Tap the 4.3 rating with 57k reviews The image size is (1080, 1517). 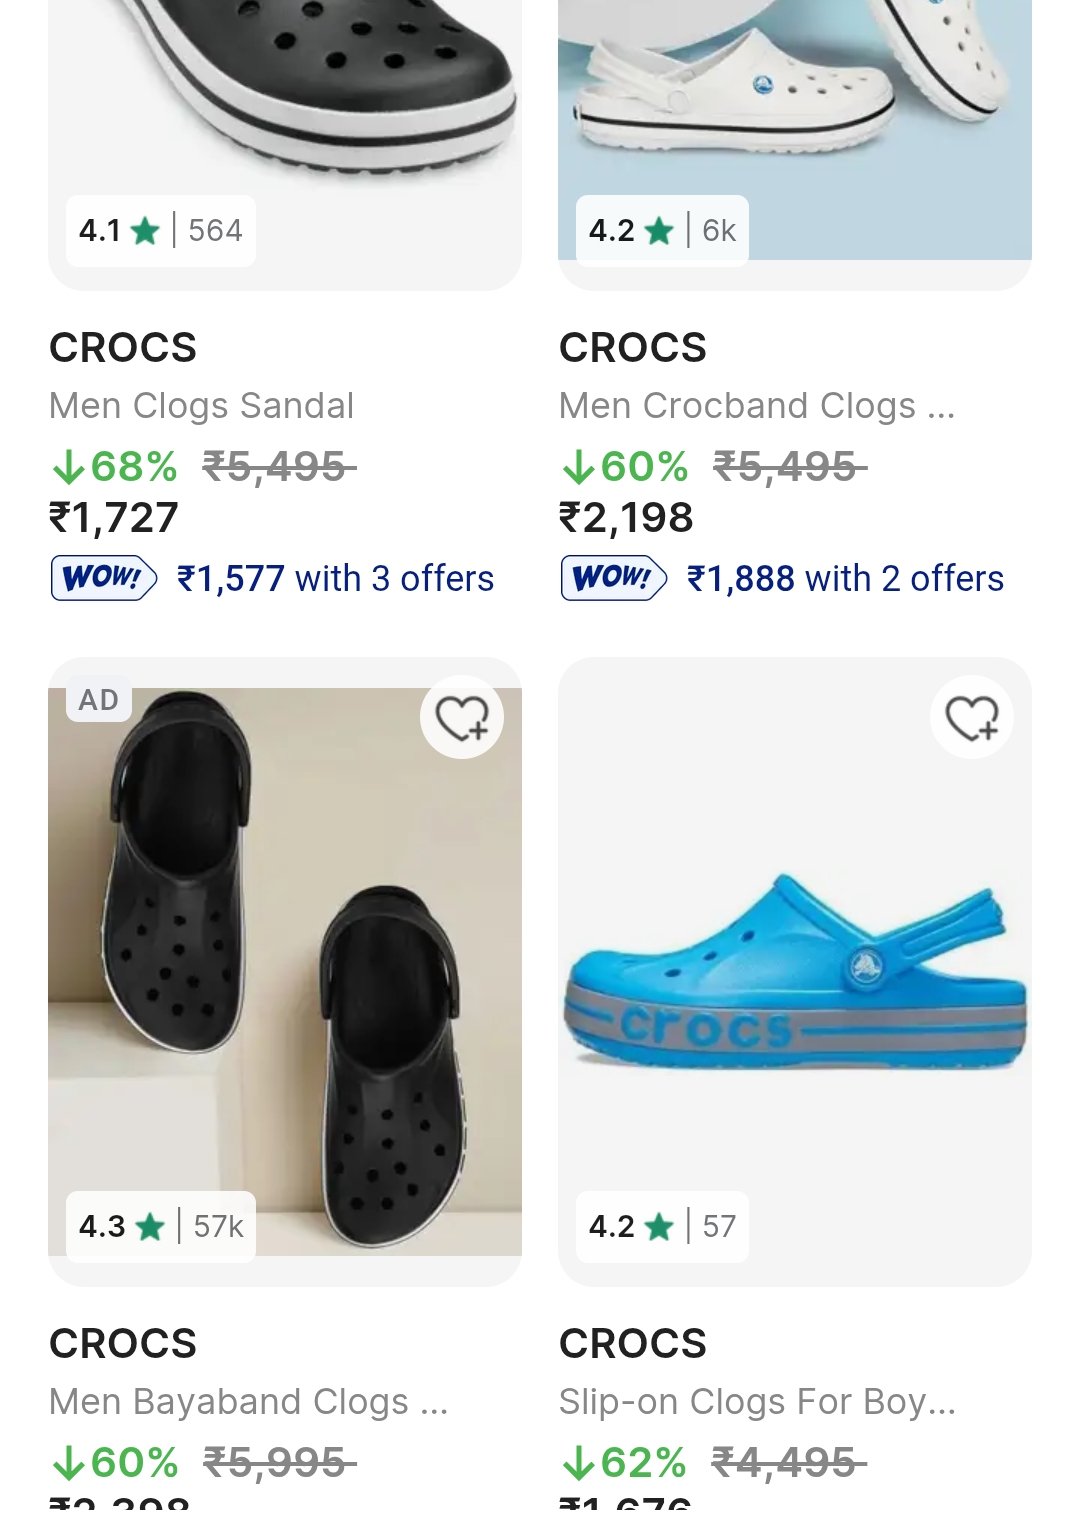[x=160, y=1226]
